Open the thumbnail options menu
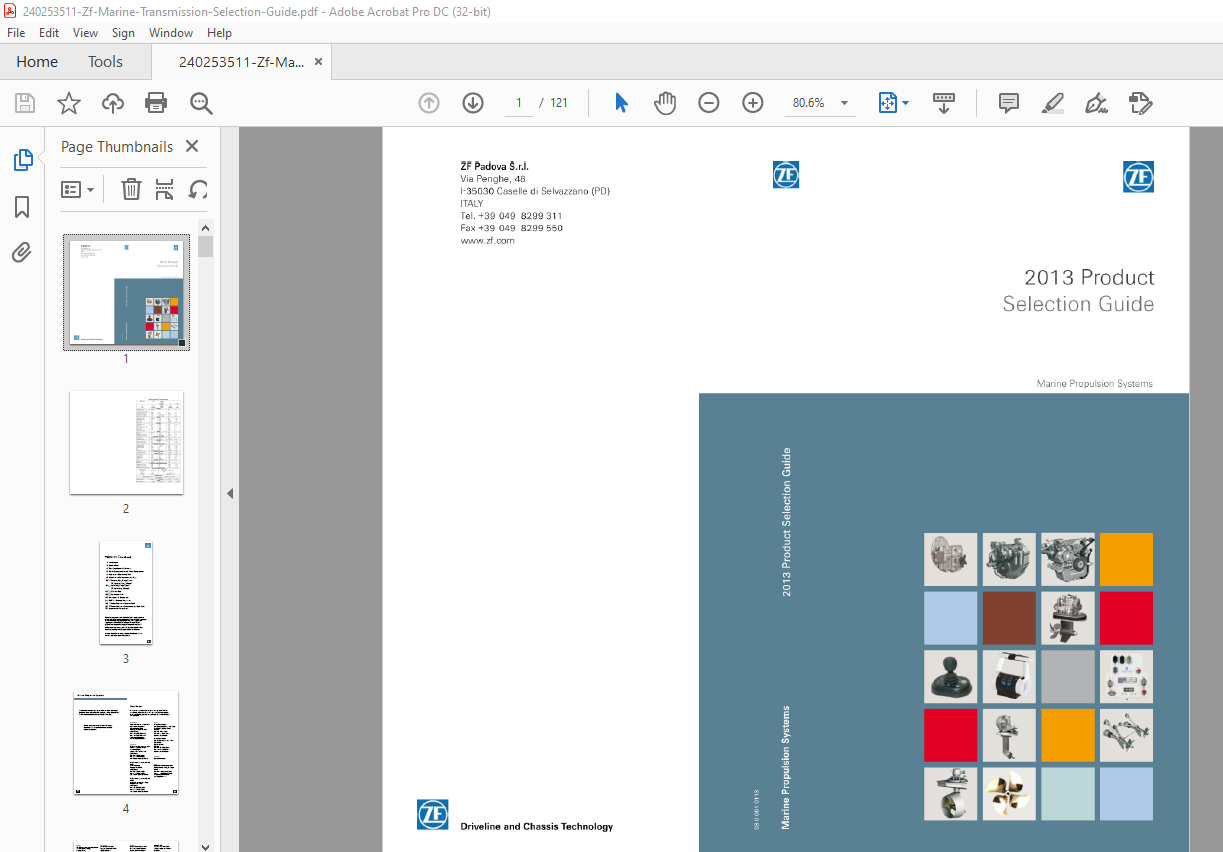The width and height of the screenshot is (1223, 852). tap(78, 189)
